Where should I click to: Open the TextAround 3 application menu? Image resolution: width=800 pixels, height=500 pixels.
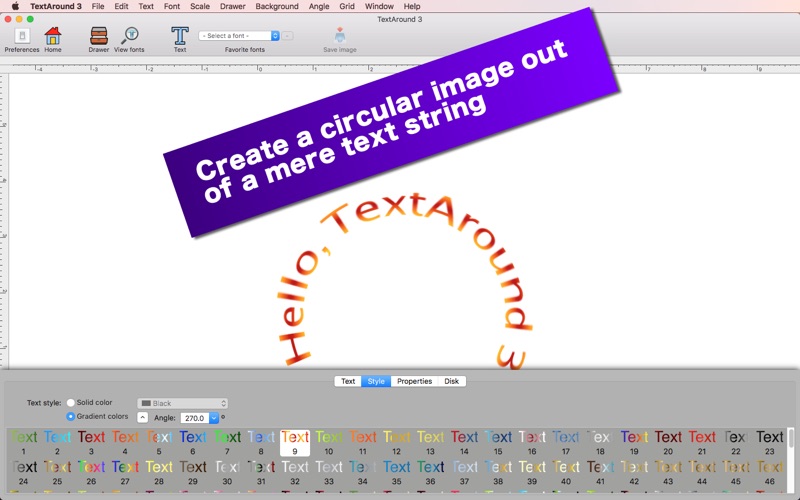(56, 6)
